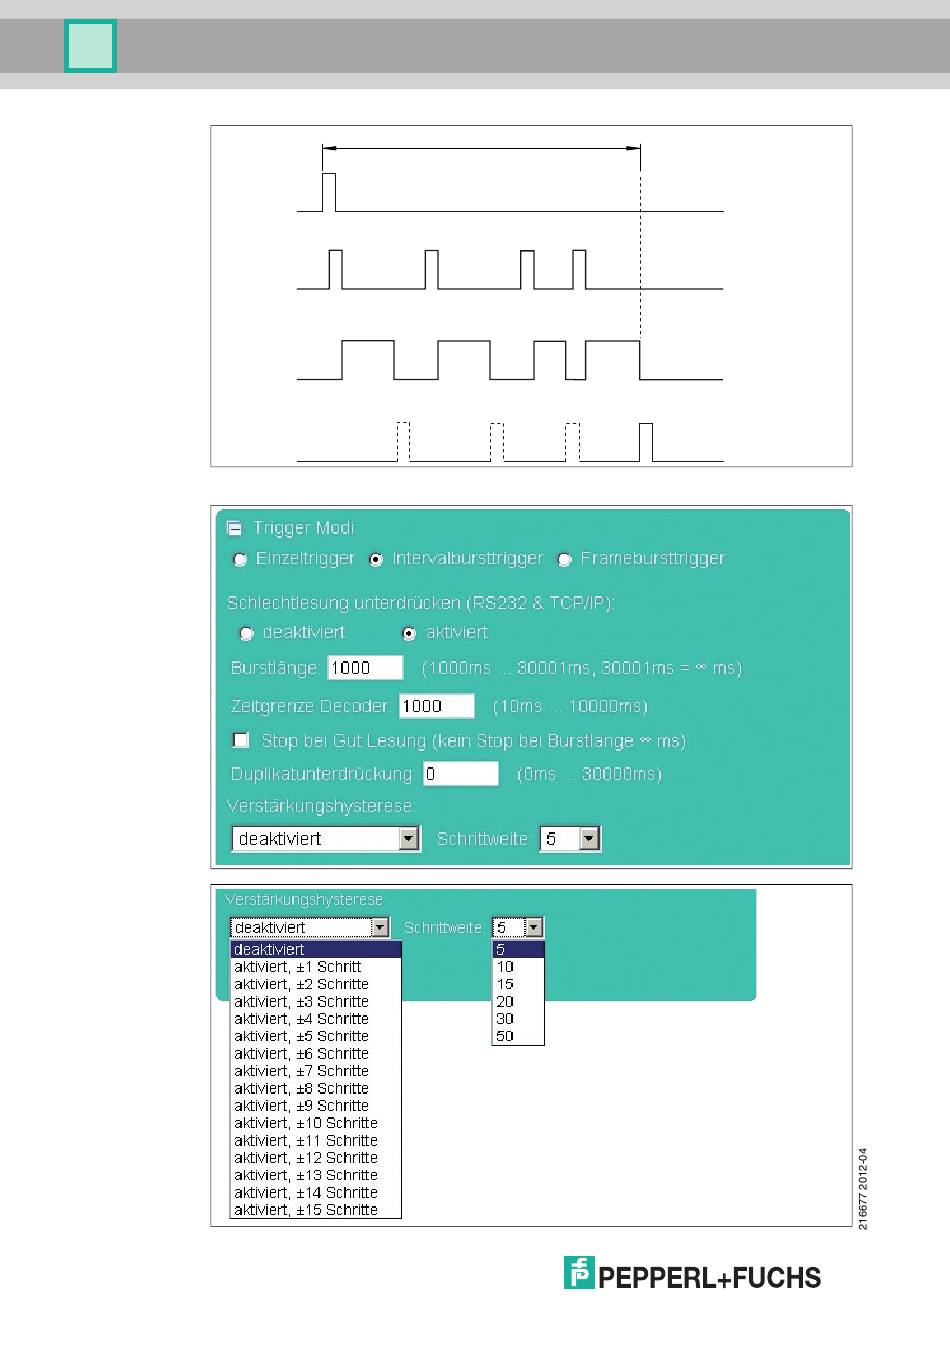Choose deaktiviert for Schlechtlesung unterdrücken

tap(247, 633)
